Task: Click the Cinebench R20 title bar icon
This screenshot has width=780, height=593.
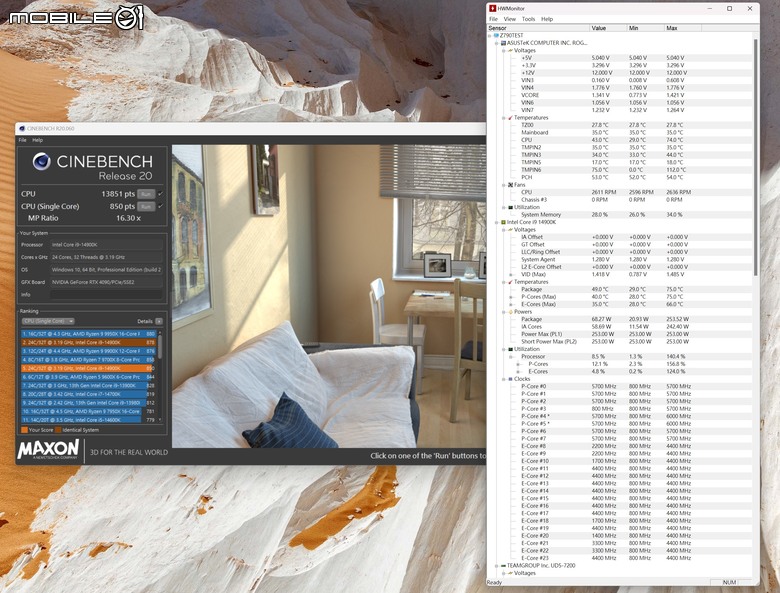Action: click(21, 129)
